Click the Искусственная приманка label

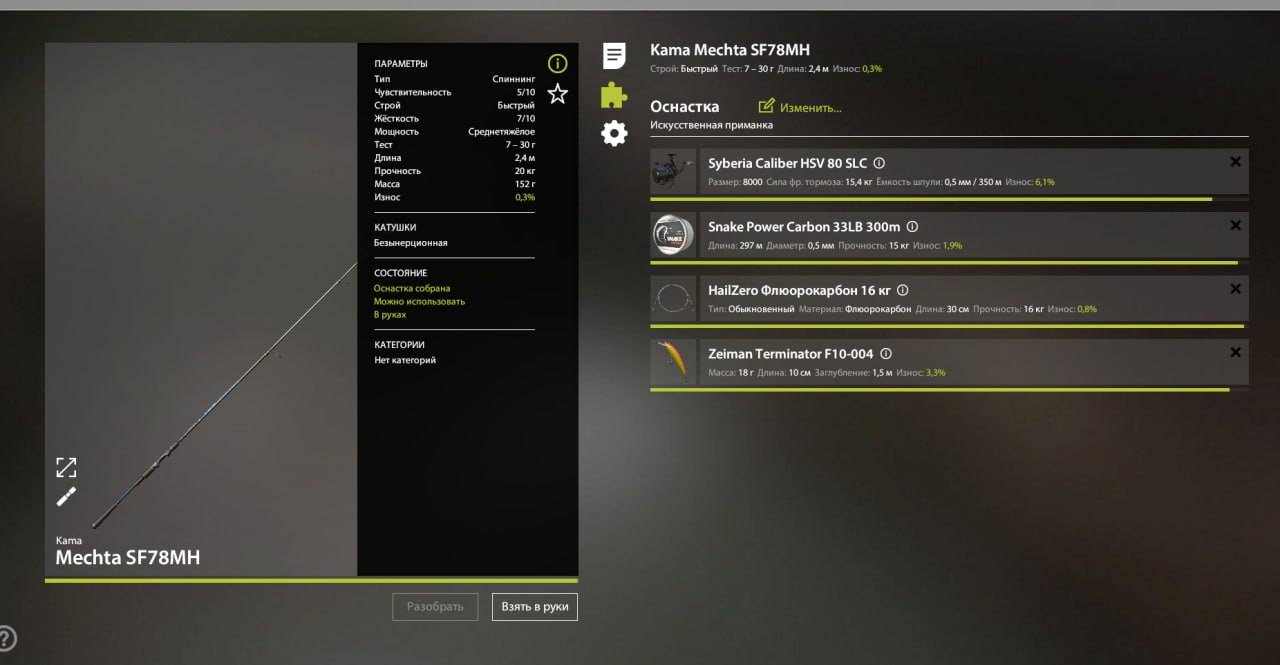[711, 125]
